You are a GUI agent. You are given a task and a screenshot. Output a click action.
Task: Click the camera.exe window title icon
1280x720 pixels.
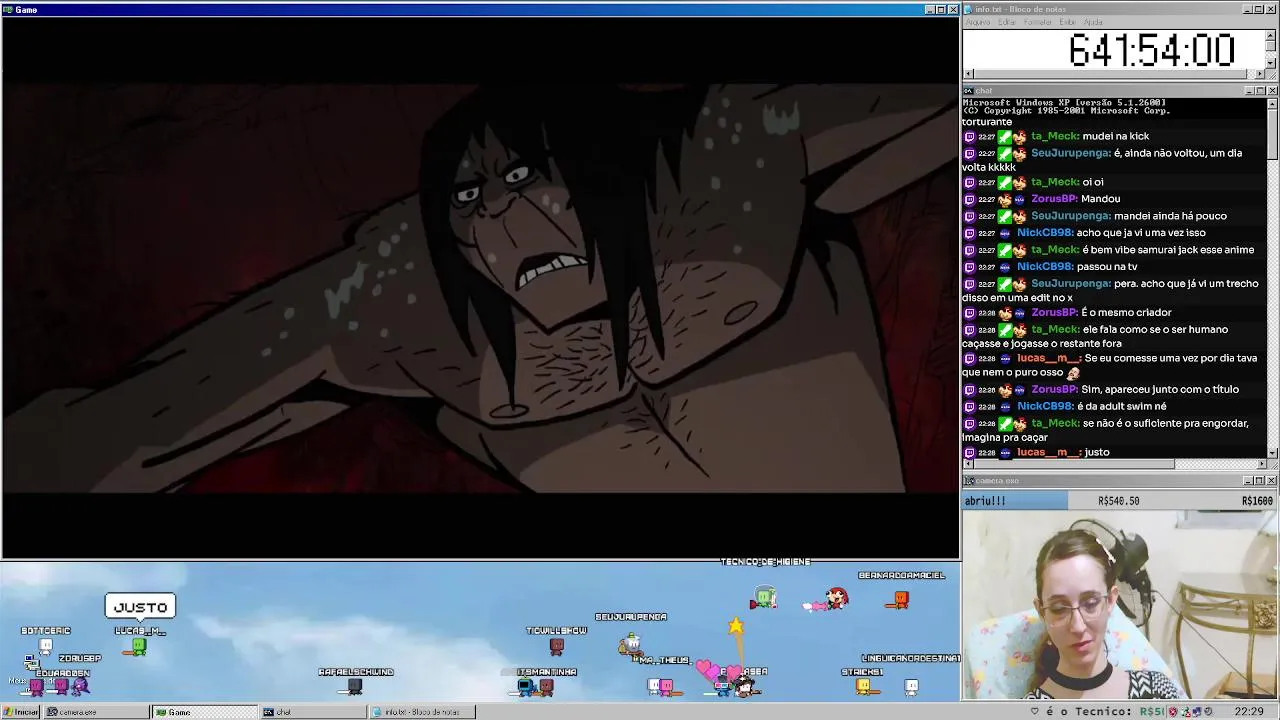(x=969, y=481)
